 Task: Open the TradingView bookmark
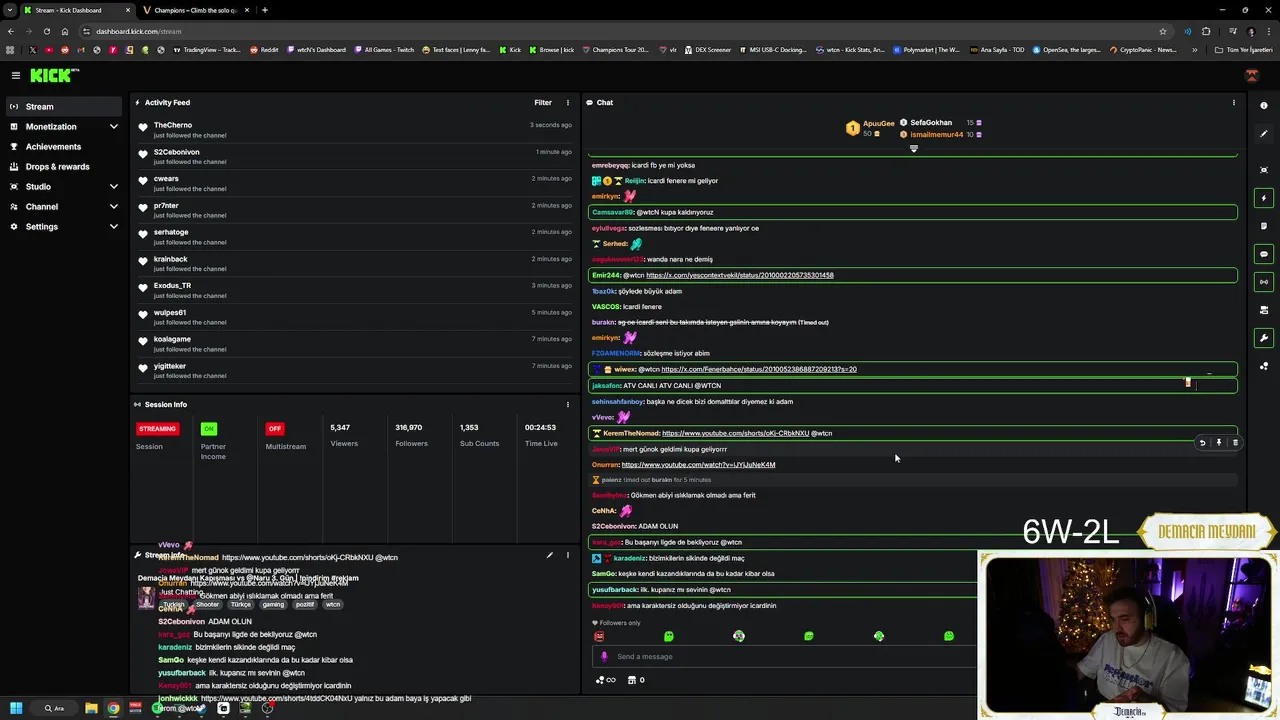point(207,50)
